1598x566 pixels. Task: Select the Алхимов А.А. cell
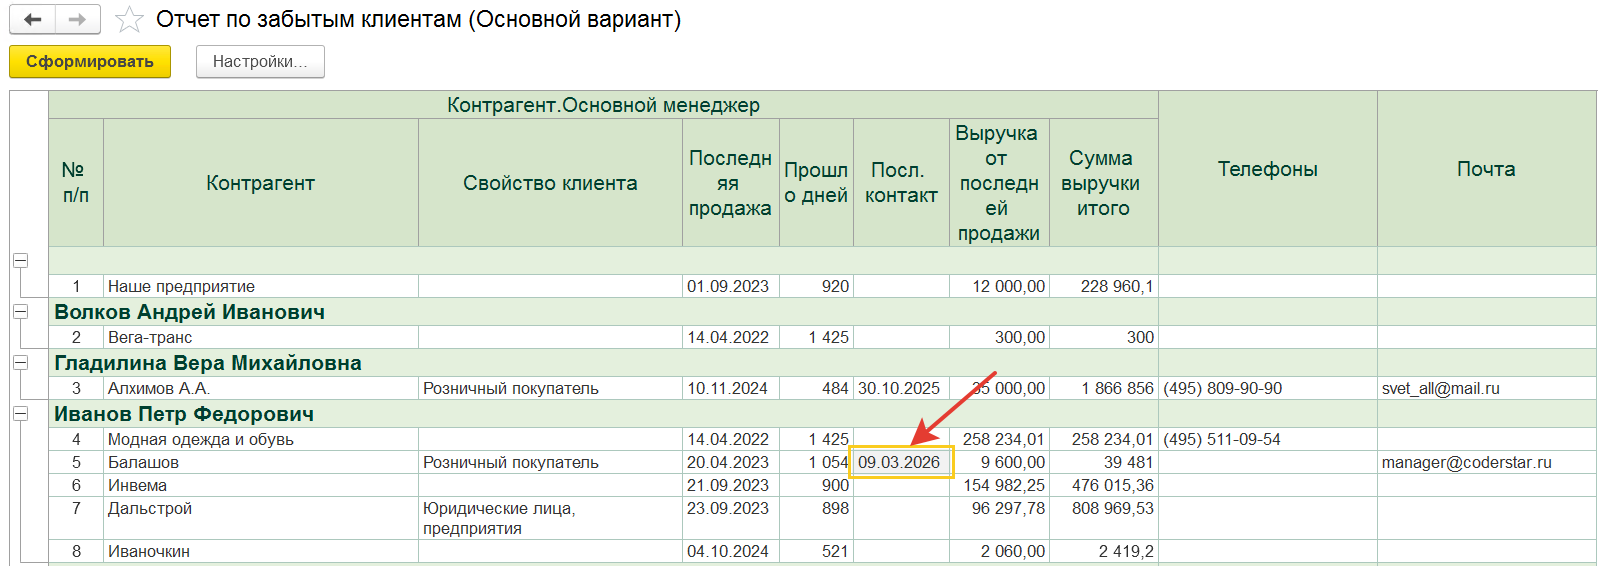(x=260, y=388)
